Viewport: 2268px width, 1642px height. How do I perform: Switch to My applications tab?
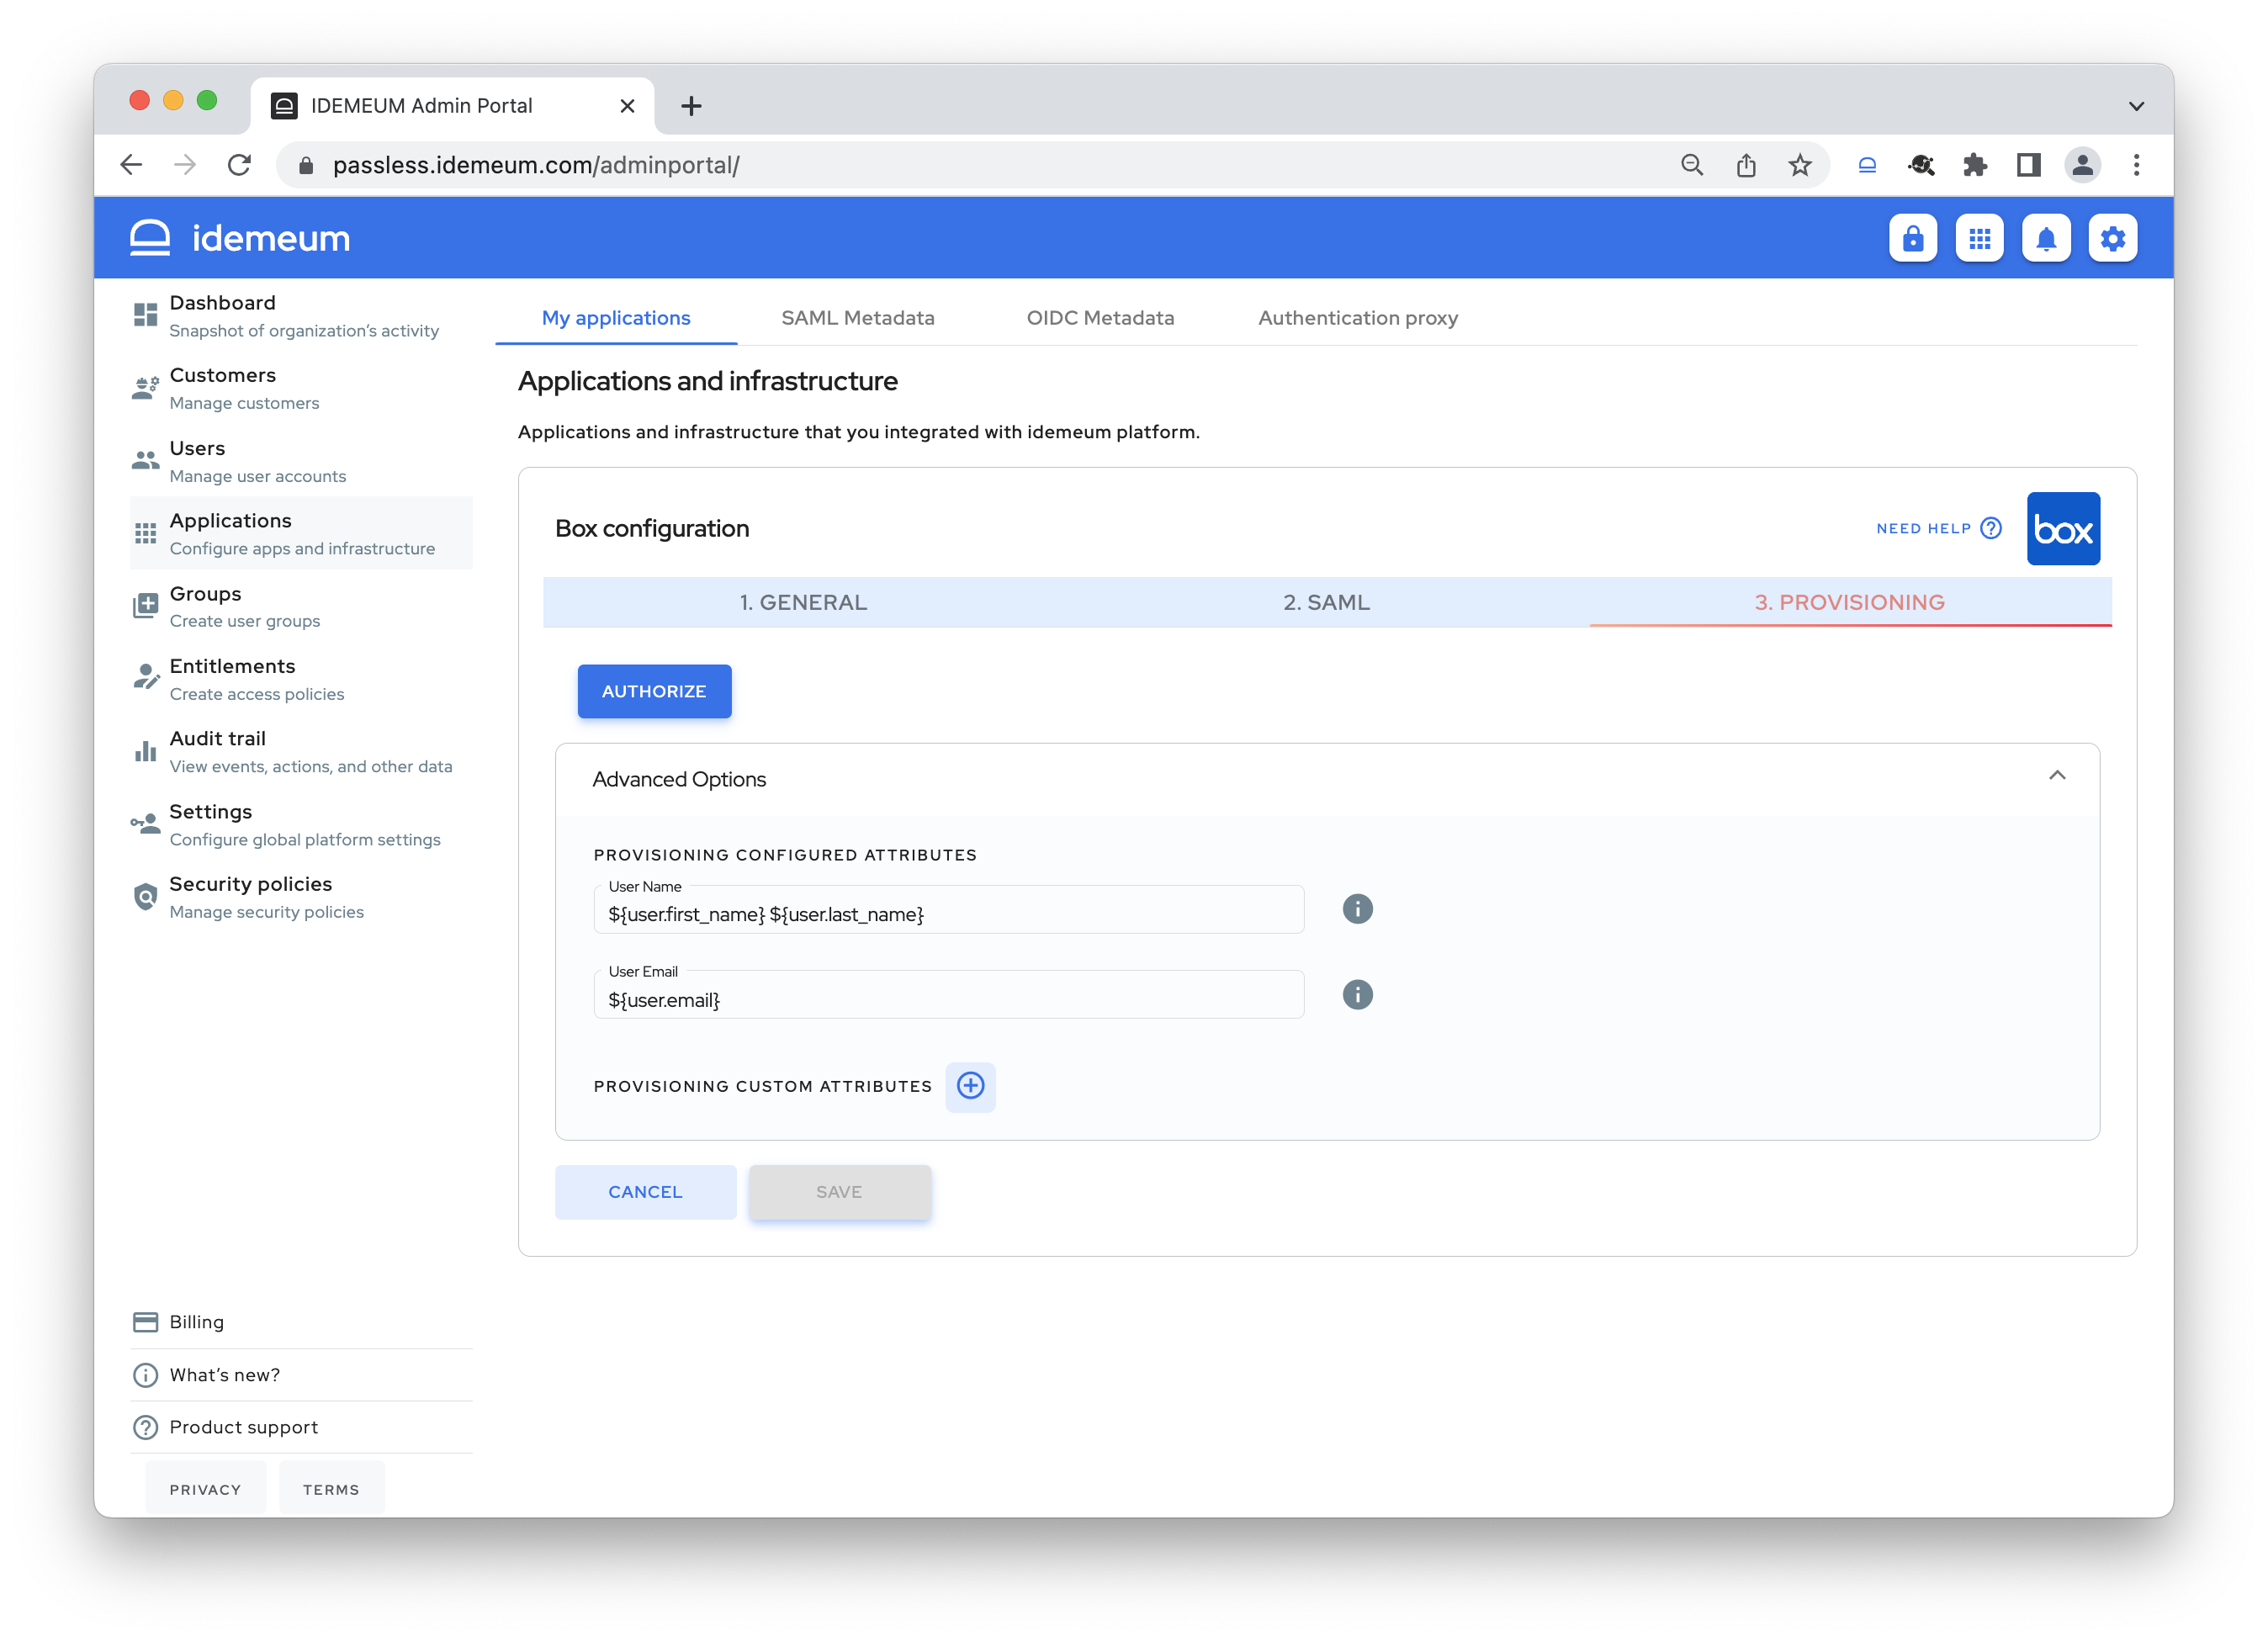(616, 318)
